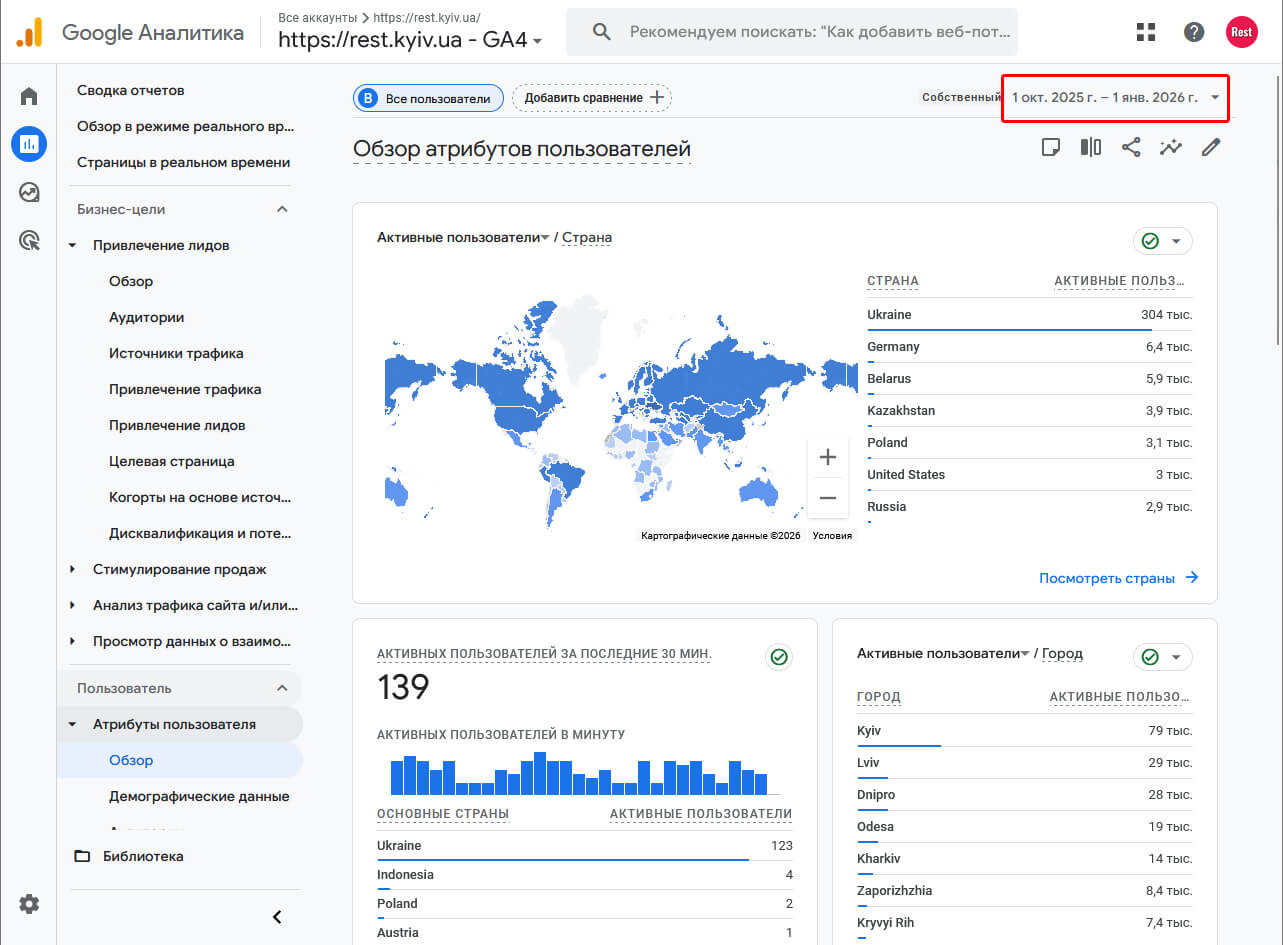Collapse the sidebar navigation with chevron
This screenshot has width=1283, height=945.
277,916
